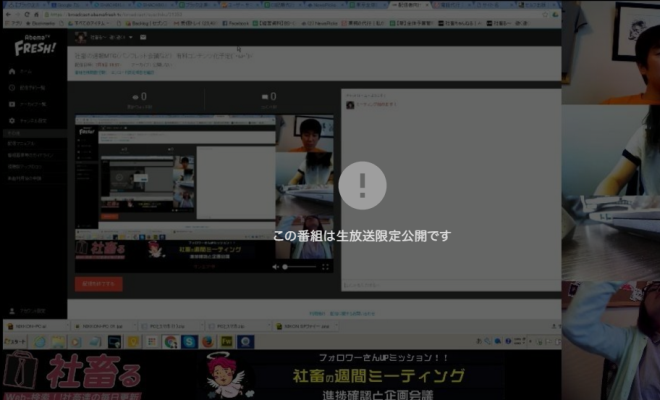Image resolution: width=660 pixels, height=400 pixels.
Task: Click the viewer count eye icon
Action: pyautogui.click(x=135, y=97)
